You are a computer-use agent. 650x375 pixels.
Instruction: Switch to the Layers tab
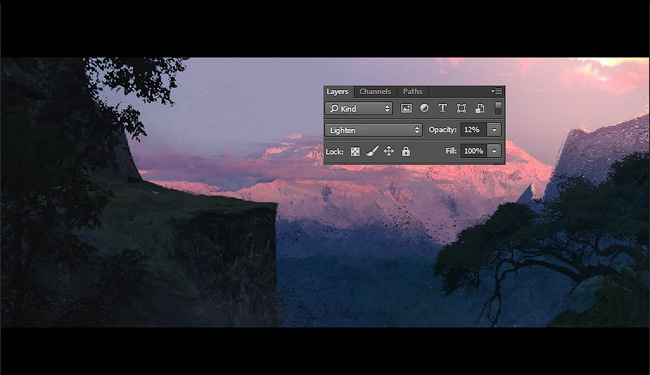click(337, 92)
